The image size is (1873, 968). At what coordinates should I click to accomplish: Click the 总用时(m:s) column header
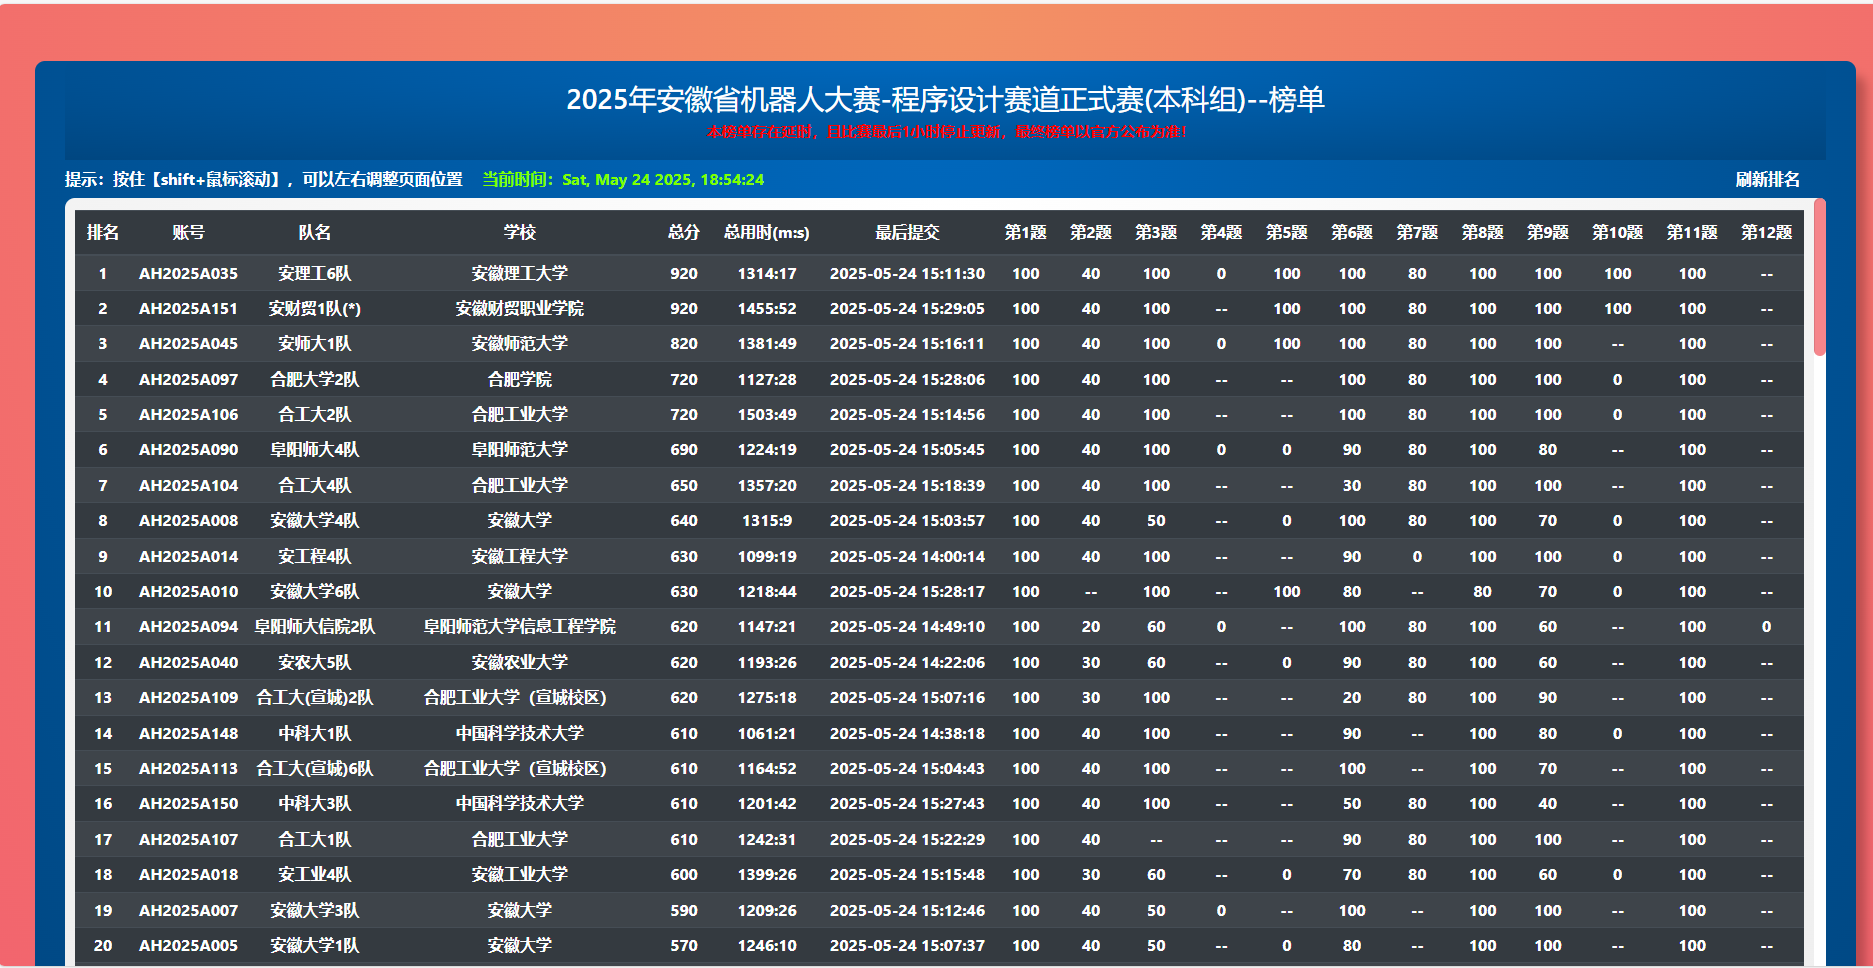767,232
